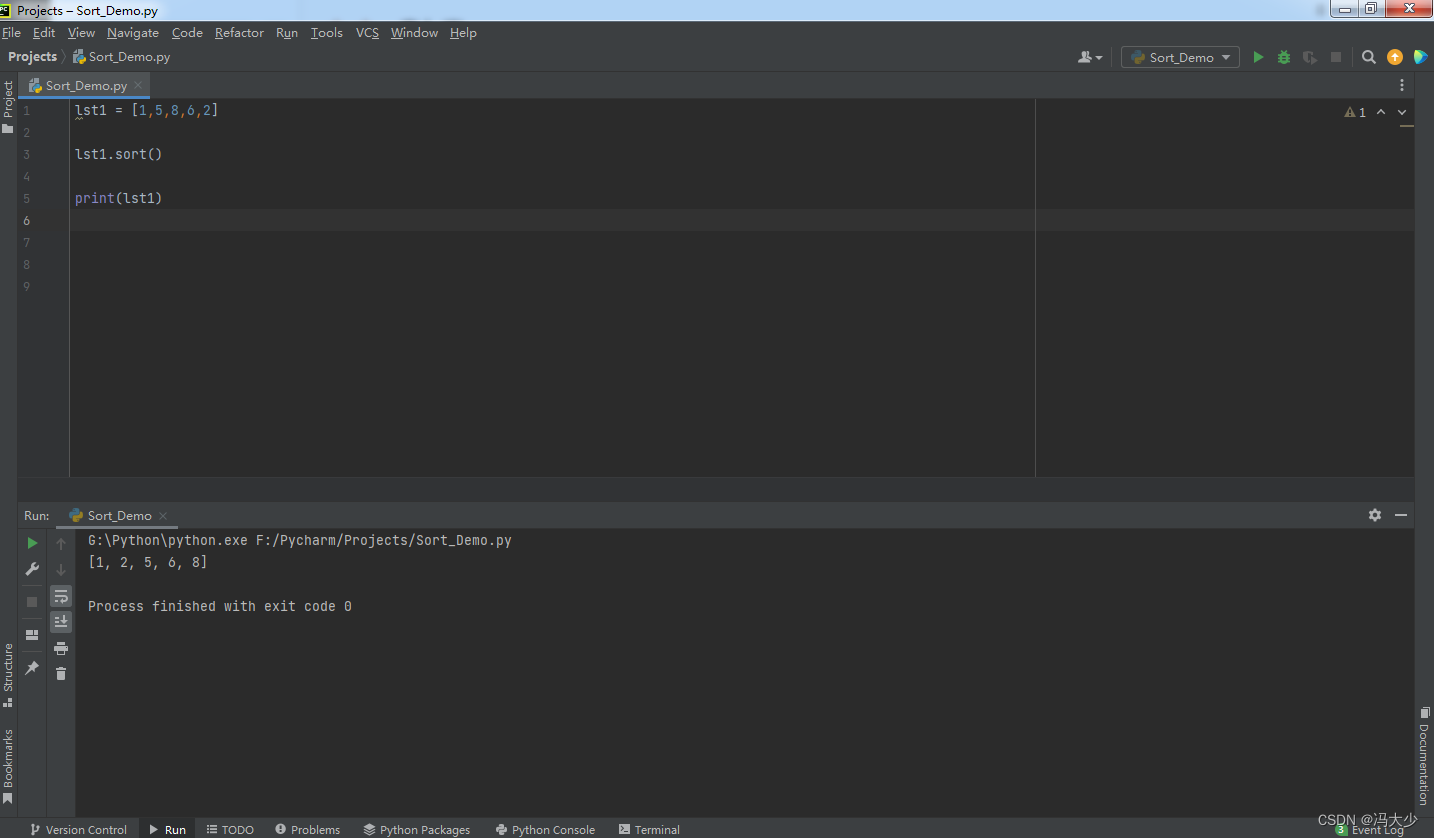Open the Edit menu
Viewport: 1434px width, 838px height.
[44, 33]
